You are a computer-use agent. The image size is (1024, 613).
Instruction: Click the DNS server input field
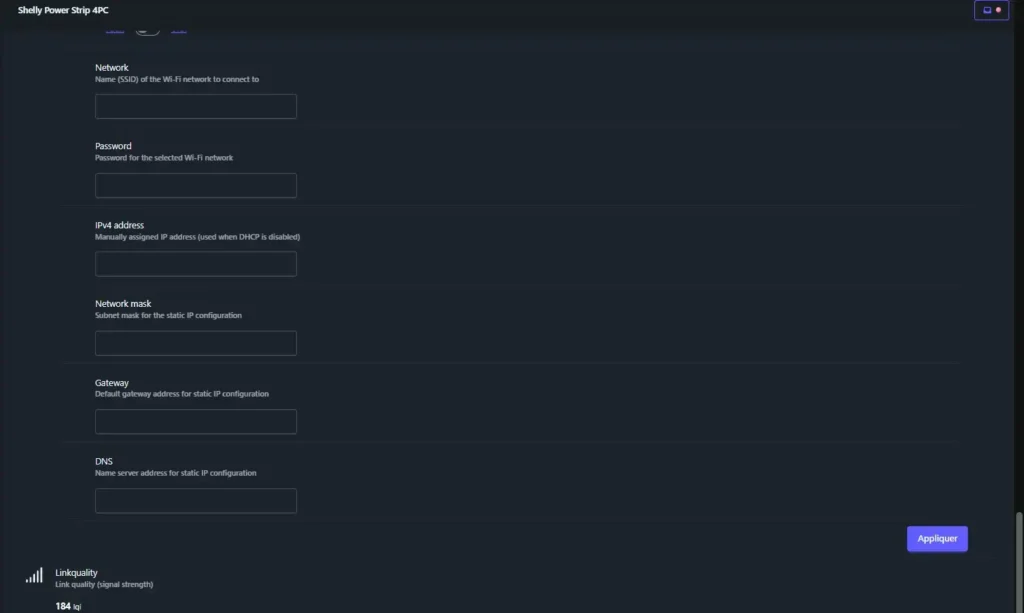click(196, 501)
